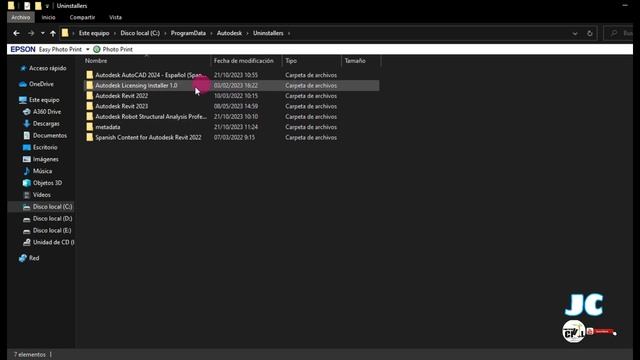This screenshot has height=360, width=640.
Task: Click the OneDrive cloud icon
Action: (x=23, y=84)
